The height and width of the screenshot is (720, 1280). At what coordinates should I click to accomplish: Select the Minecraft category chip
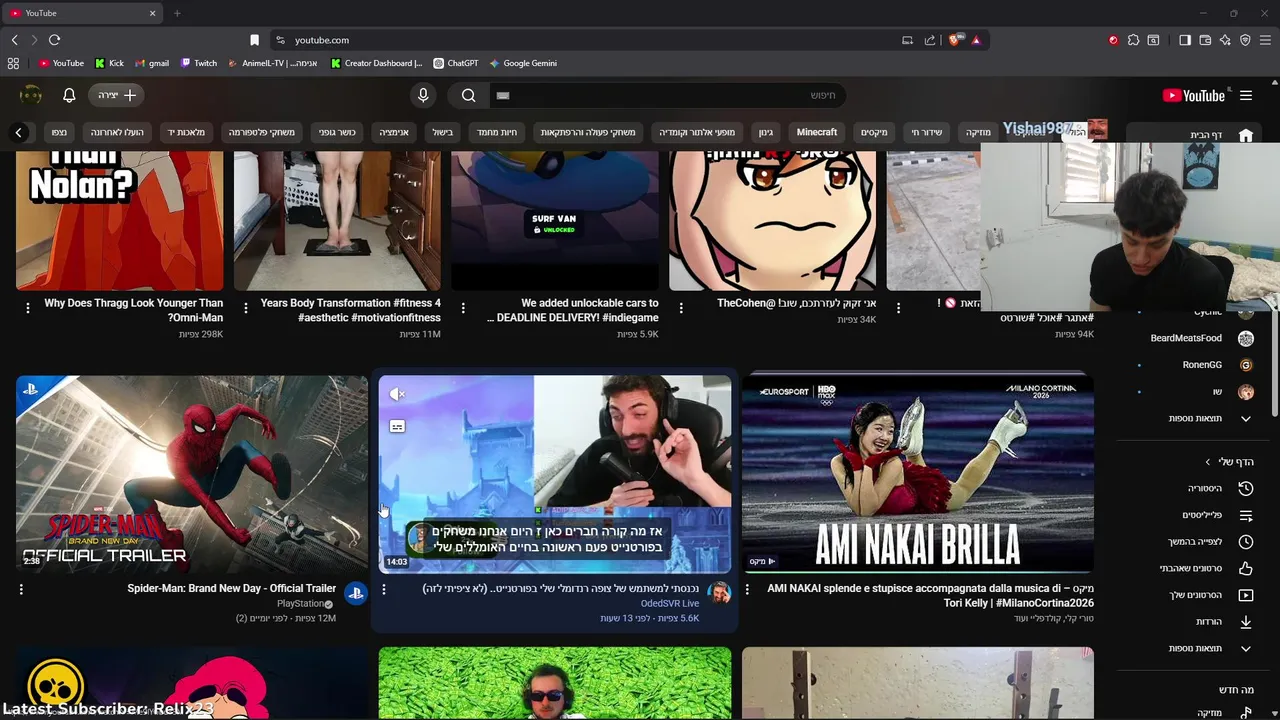click(817, 132)
